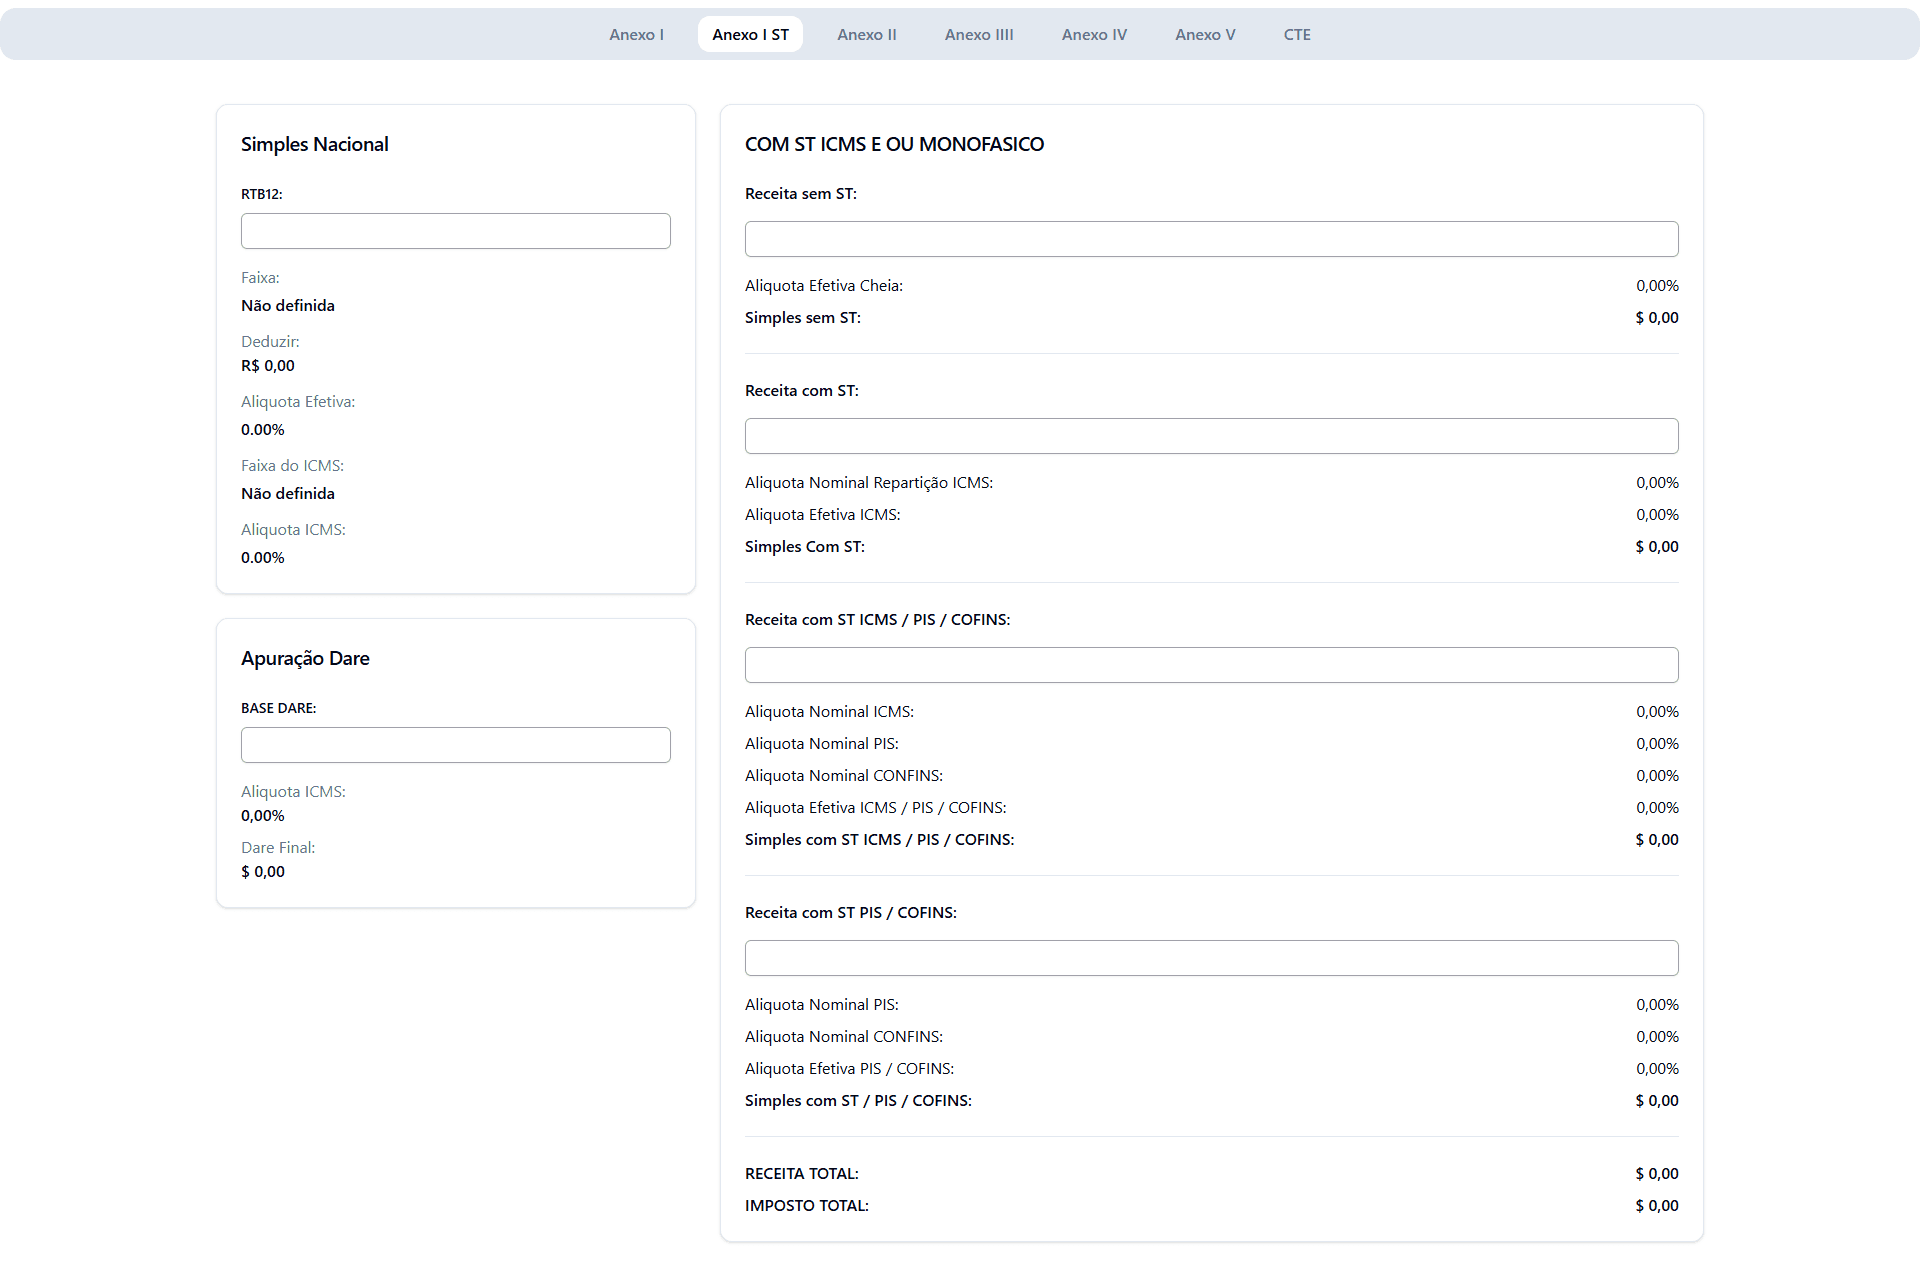The width and height of the screenshot is (1920, 1266).
Task: Go to the Anexo IIII tab
Action: tap(978, 34)
